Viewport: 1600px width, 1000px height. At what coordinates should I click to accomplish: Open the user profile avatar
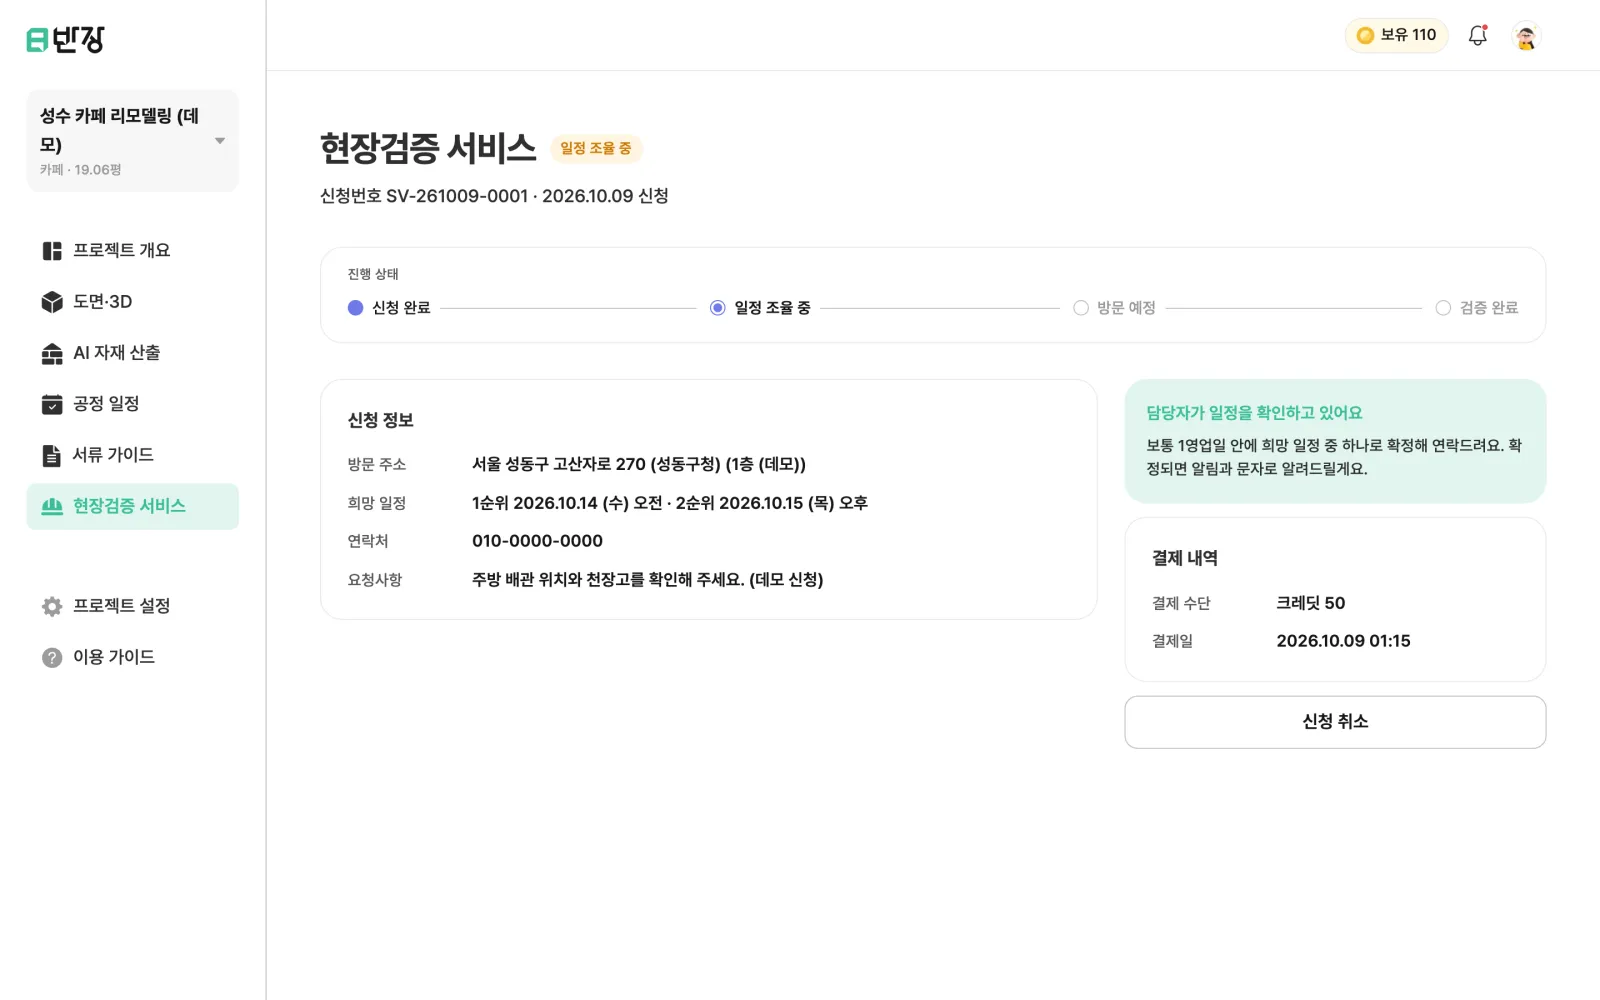(1525, 36)
